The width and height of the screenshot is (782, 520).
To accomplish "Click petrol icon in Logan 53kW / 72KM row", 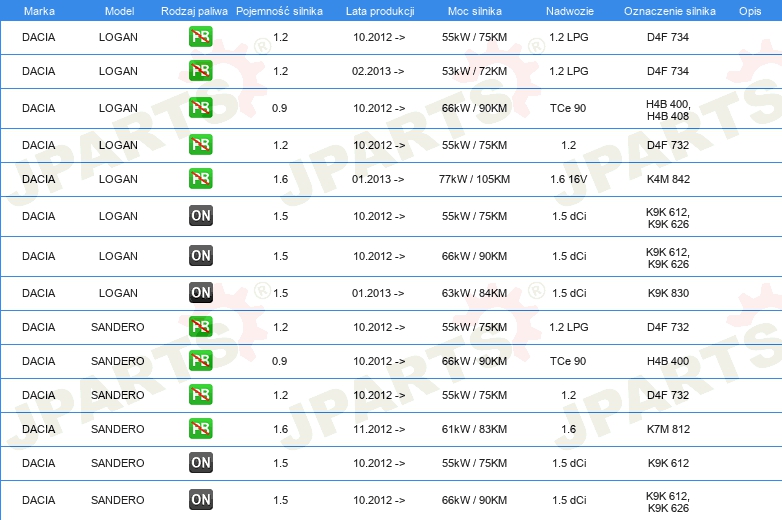I will 200,71.
